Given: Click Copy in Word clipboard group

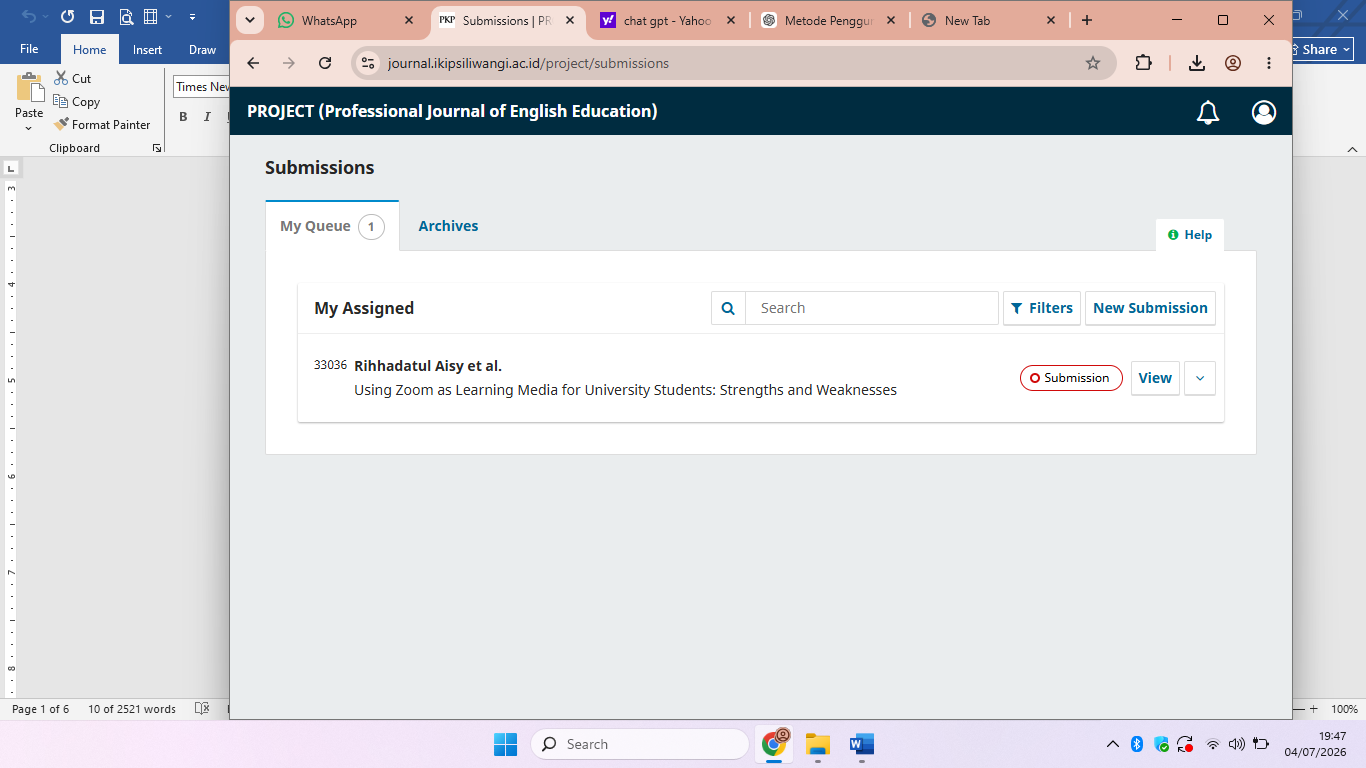Looking at the screenshot, I should [x=77, y=101].
